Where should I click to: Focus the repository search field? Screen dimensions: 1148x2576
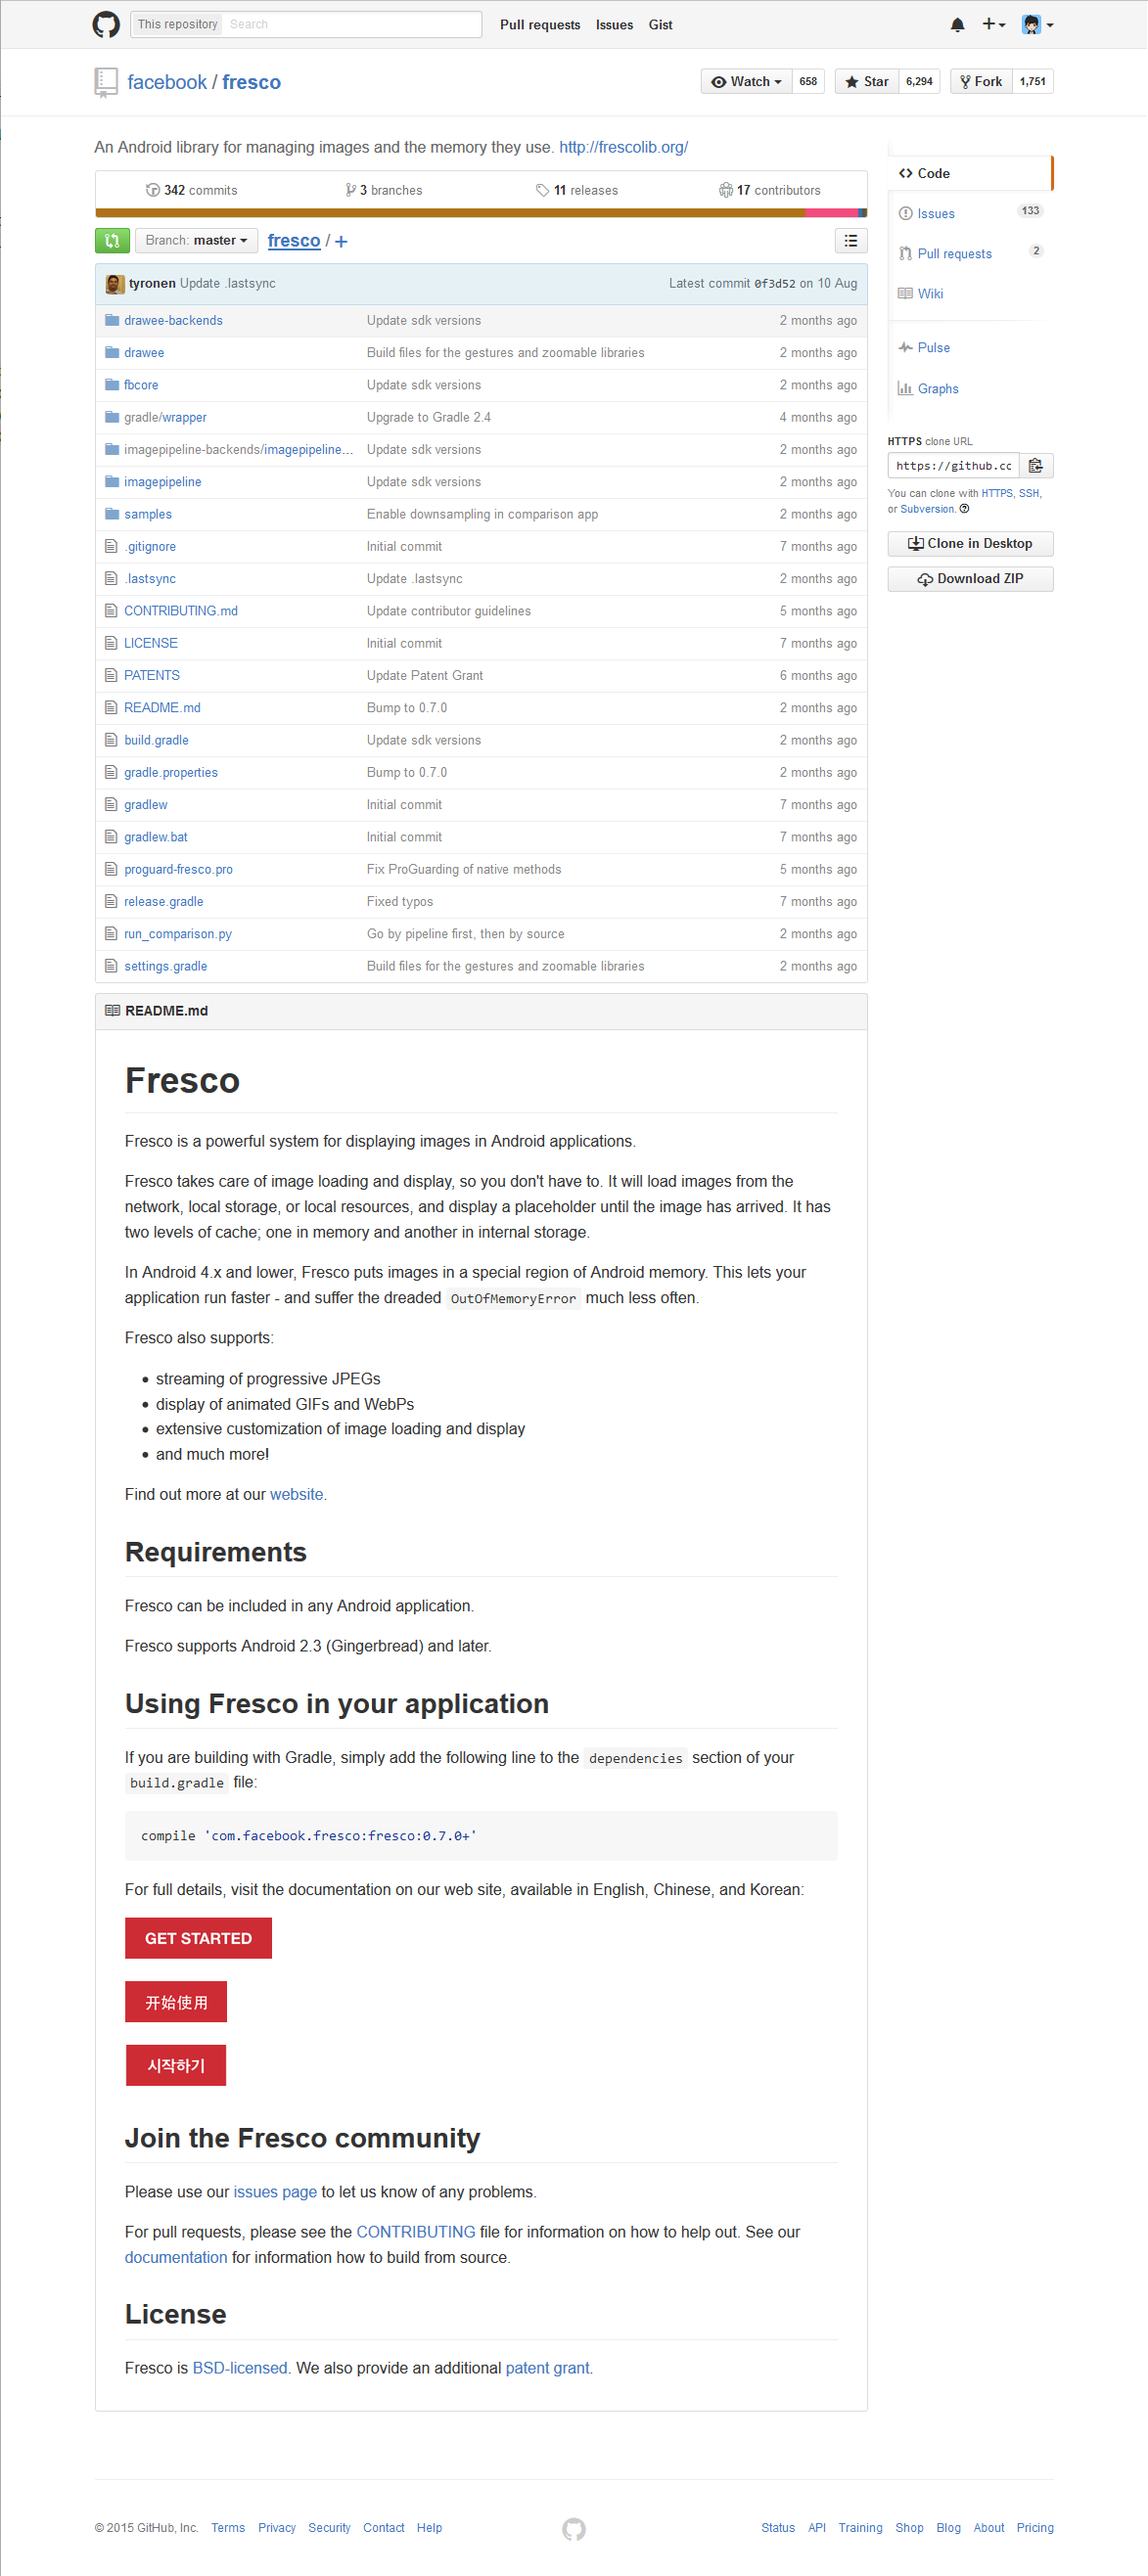[350, 24]
